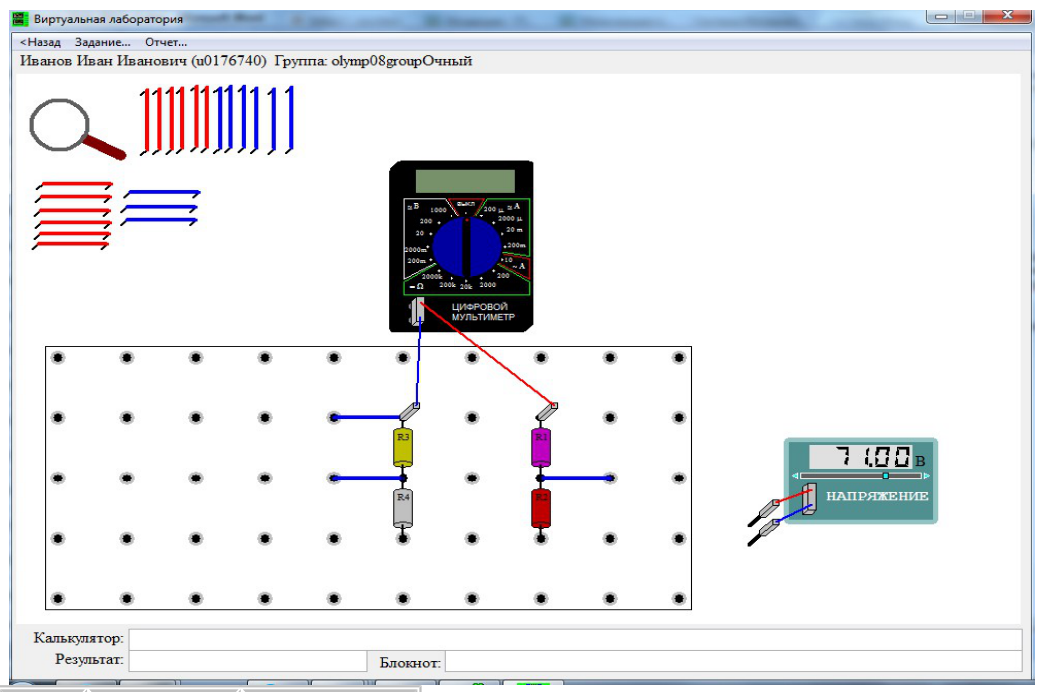Click the red R2 resistor

click(x=541, y=508)
